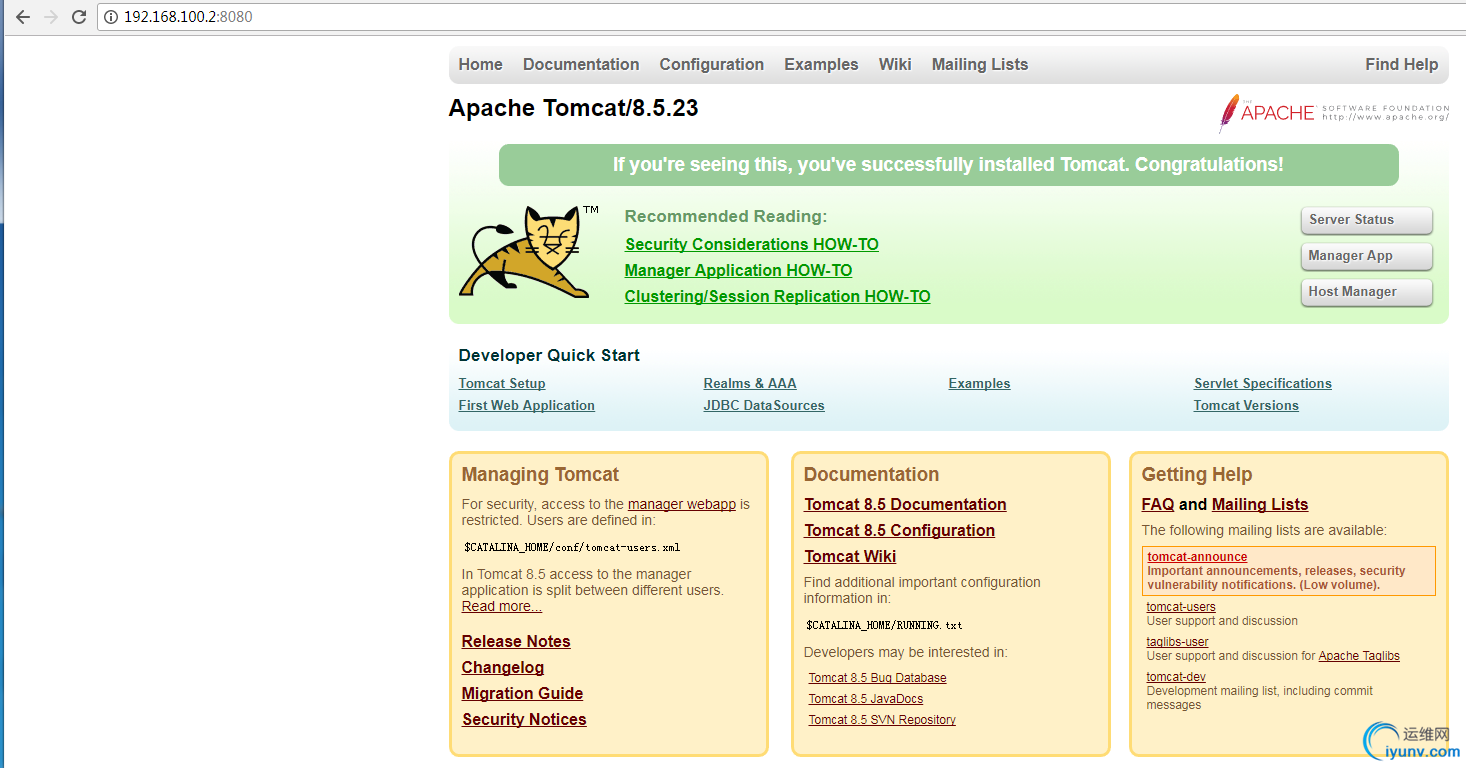1466x768 pixels.
Task: Open Mailing Lists link under Getting Help
Action: pos(1260,504)
